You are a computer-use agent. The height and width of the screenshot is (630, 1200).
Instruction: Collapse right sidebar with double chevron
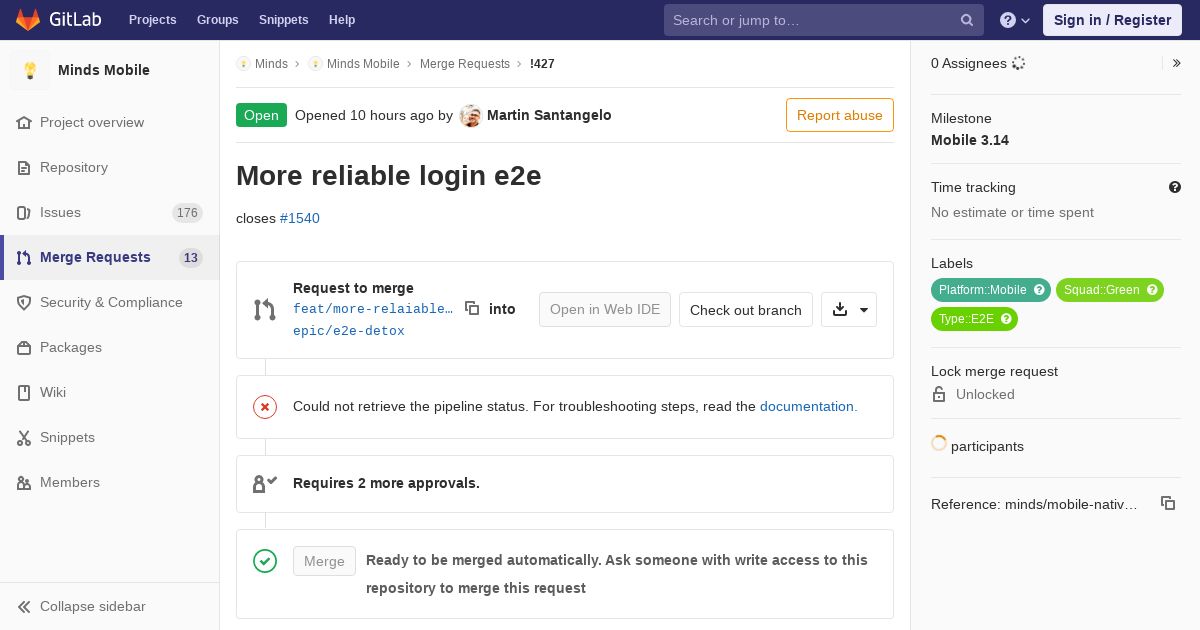coord(1177,63)
